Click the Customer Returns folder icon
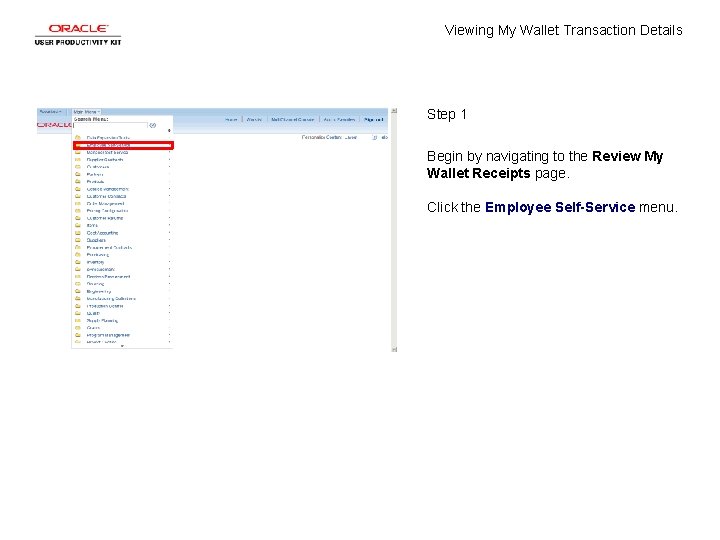This screenshot has width=720, height=540. [x=78, y=218]
